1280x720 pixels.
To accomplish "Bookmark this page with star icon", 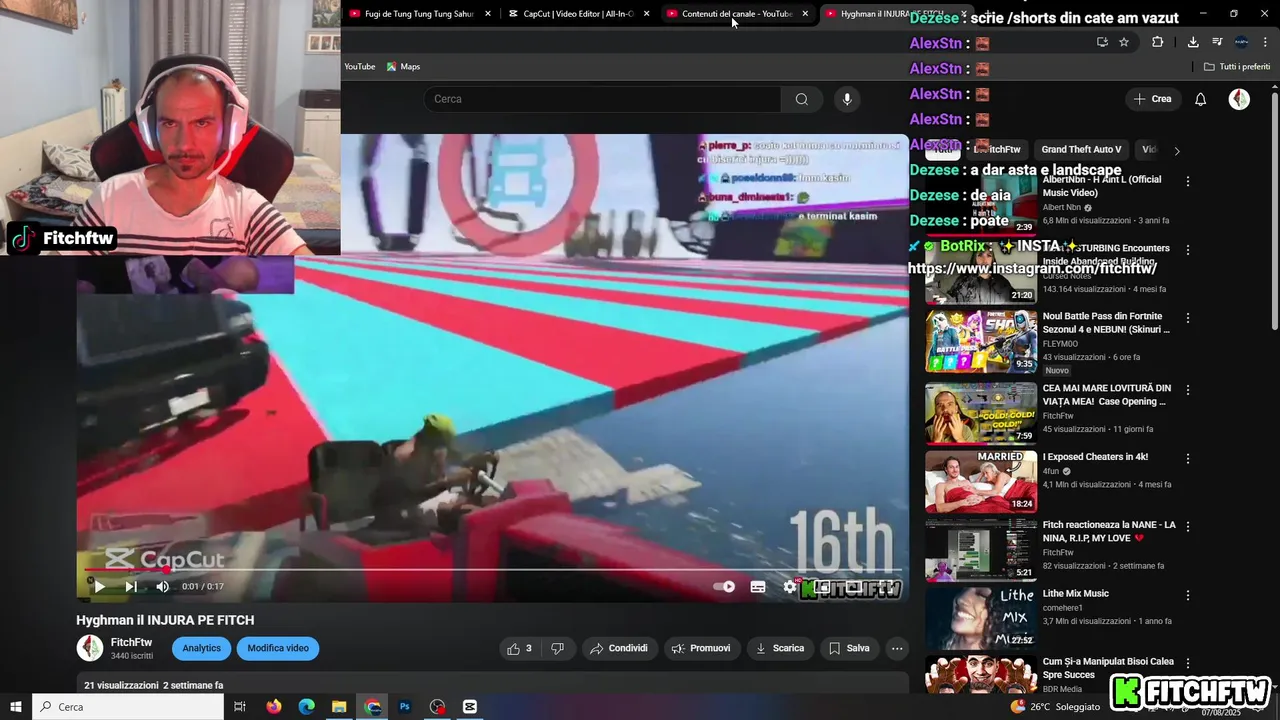I will pos(1124,42).
